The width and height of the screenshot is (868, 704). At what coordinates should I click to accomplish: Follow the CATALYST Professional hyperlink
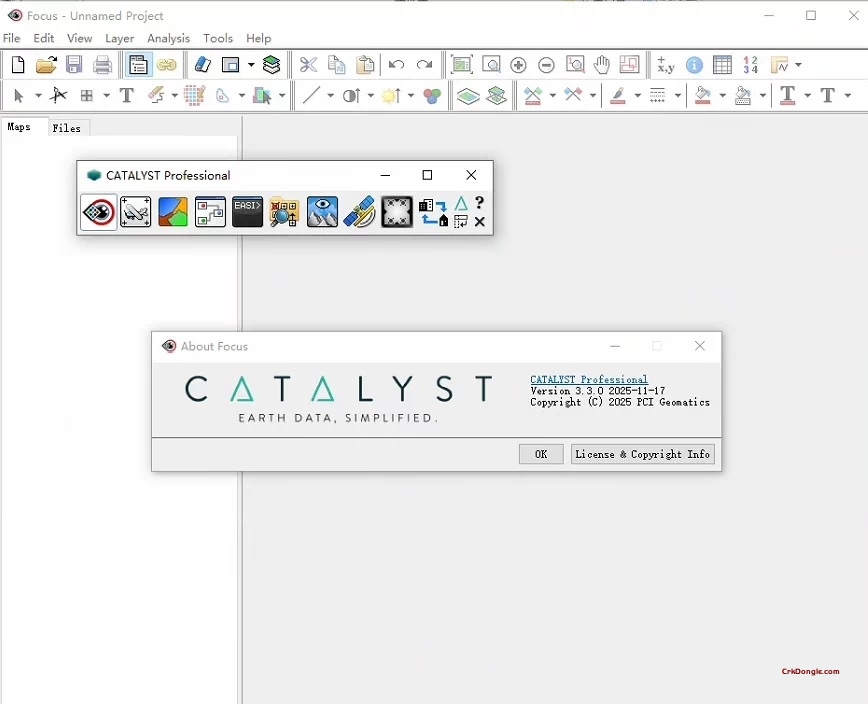coord(588,380)
